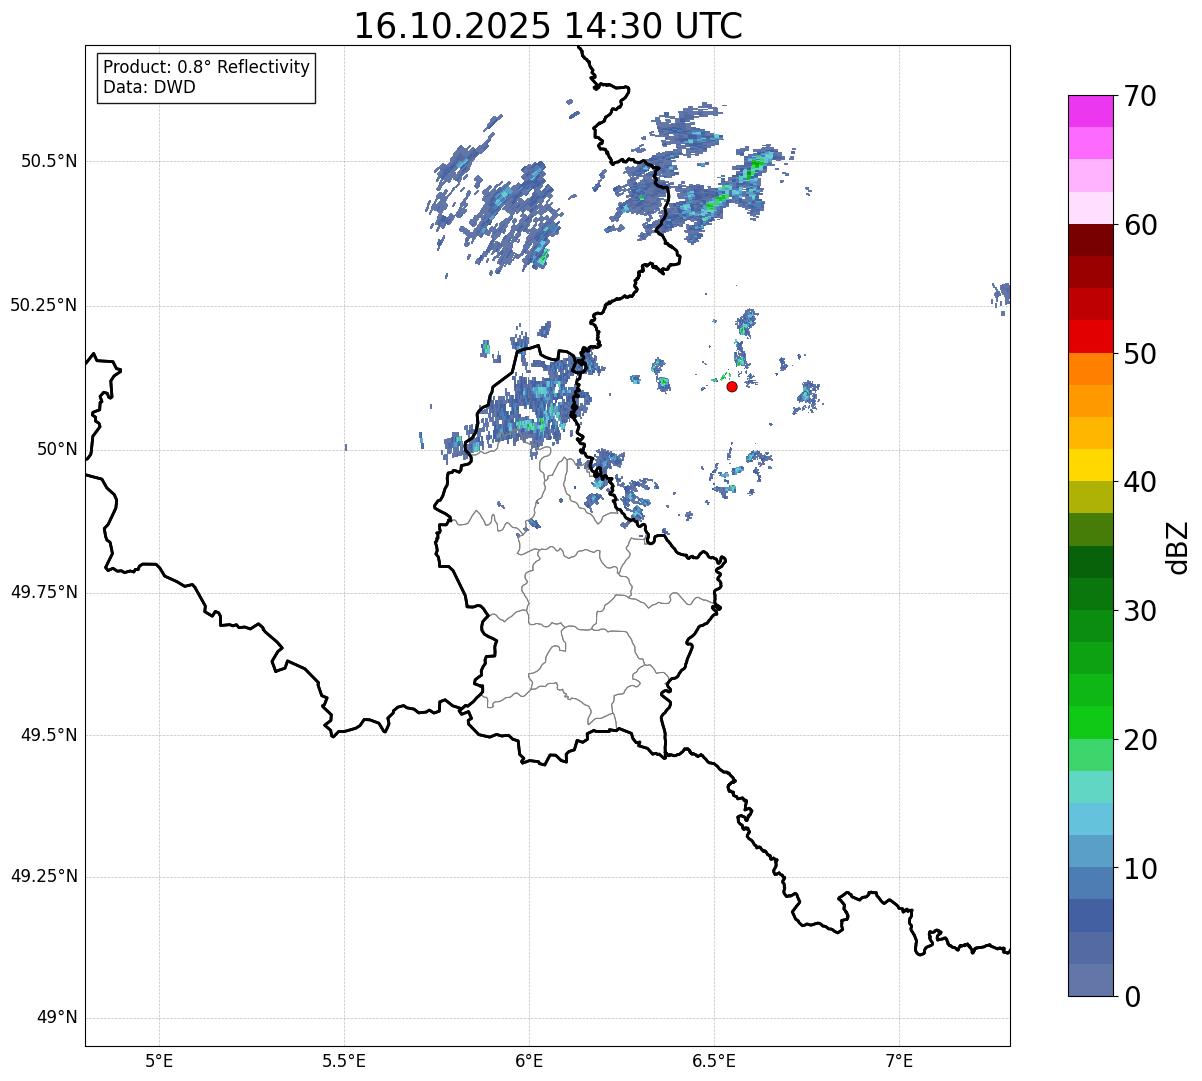Click the 6.5°E longitude label
Screen dimensions: 1202x1081
pos(714,1061)
